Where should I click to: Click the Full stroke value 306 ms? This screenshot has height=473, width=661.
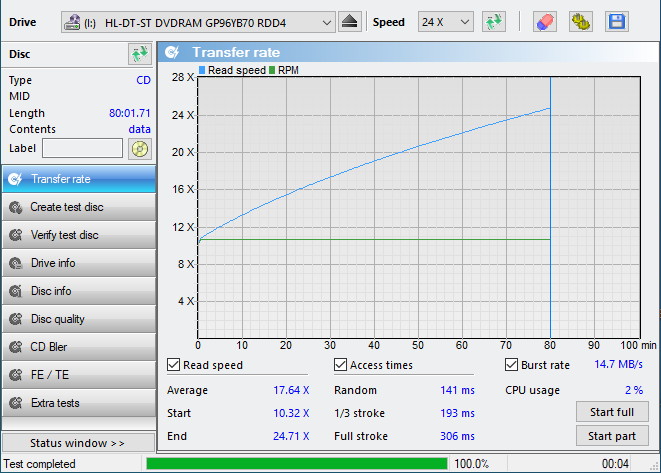point(457,436)
